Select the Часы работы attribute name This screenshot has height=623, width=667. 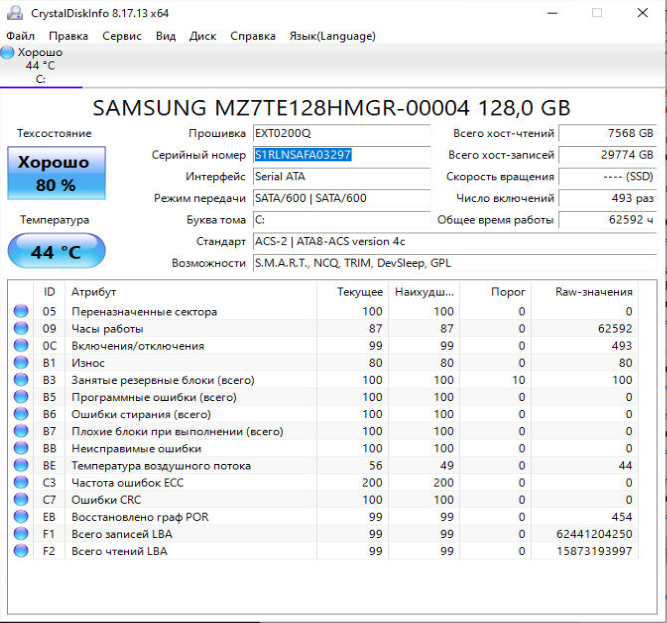[107, 329]
